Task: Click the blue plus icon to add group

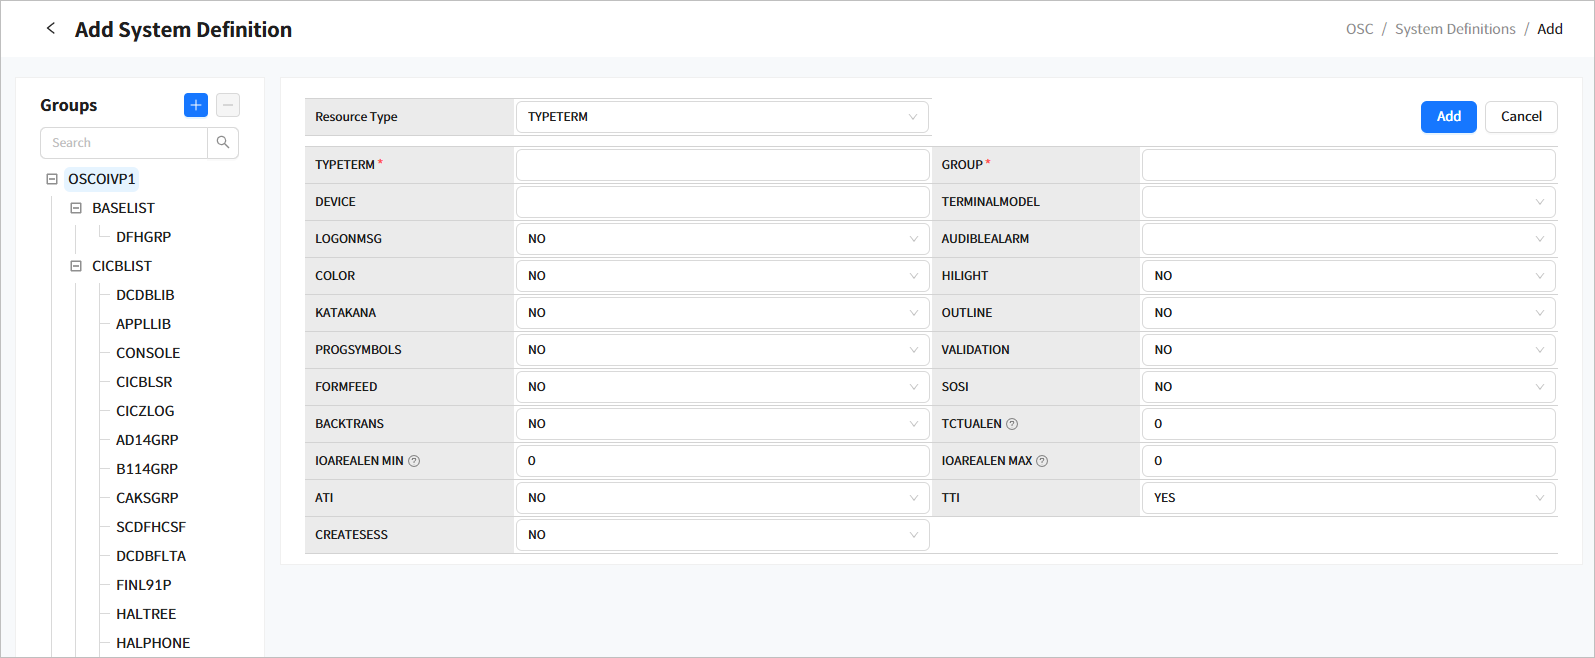Action: tap(196, 105)
